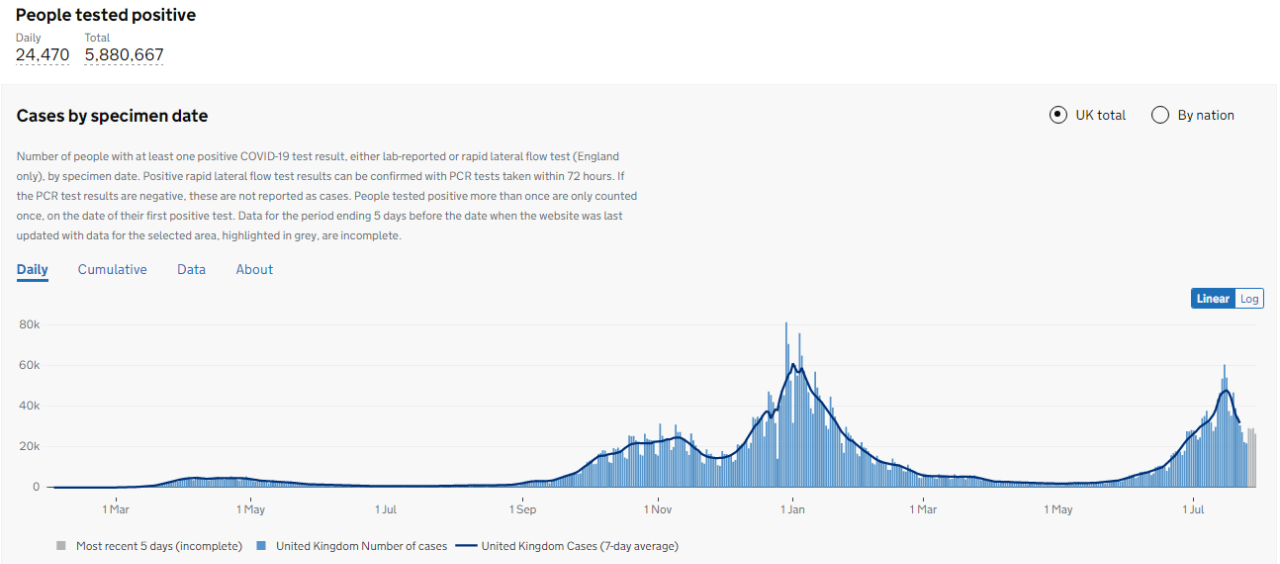The image size is (1280, 564).
Task: Click the 7-day average line legend icon
Action: (x=466, y=546)
